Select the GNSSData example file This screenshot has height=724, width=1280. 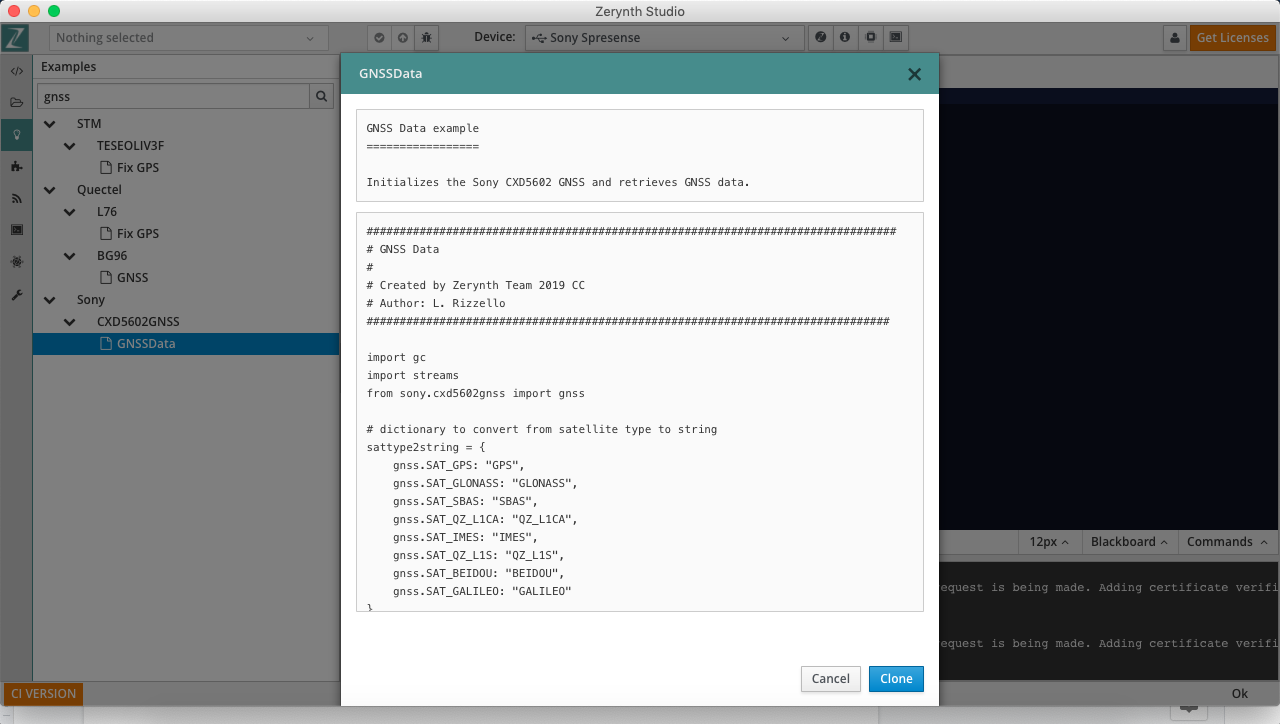click(186, 344)
